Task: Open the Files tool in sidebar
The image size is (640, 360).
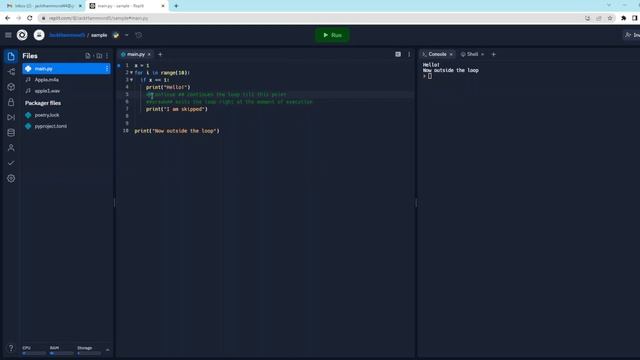Action: tap(11, 56)
